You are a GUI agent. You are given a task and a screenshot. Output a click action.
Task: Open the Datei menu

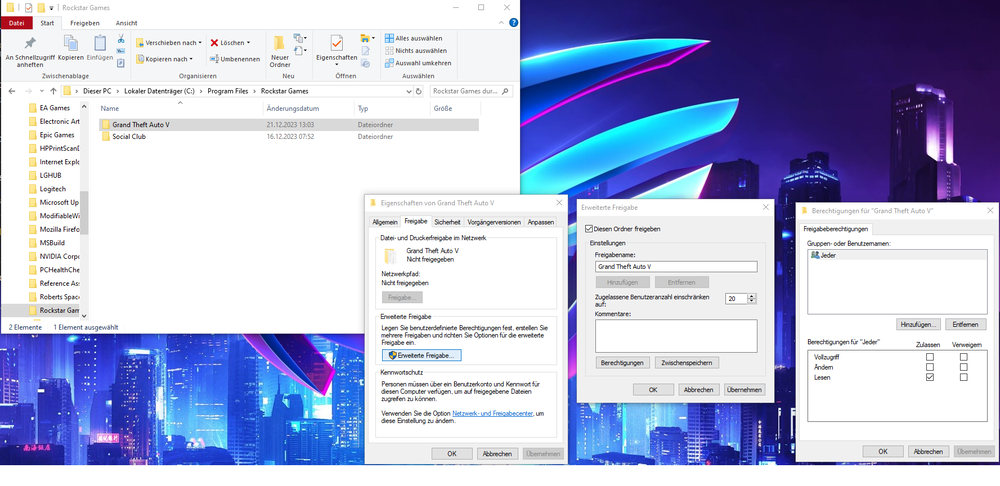point(16,23)
